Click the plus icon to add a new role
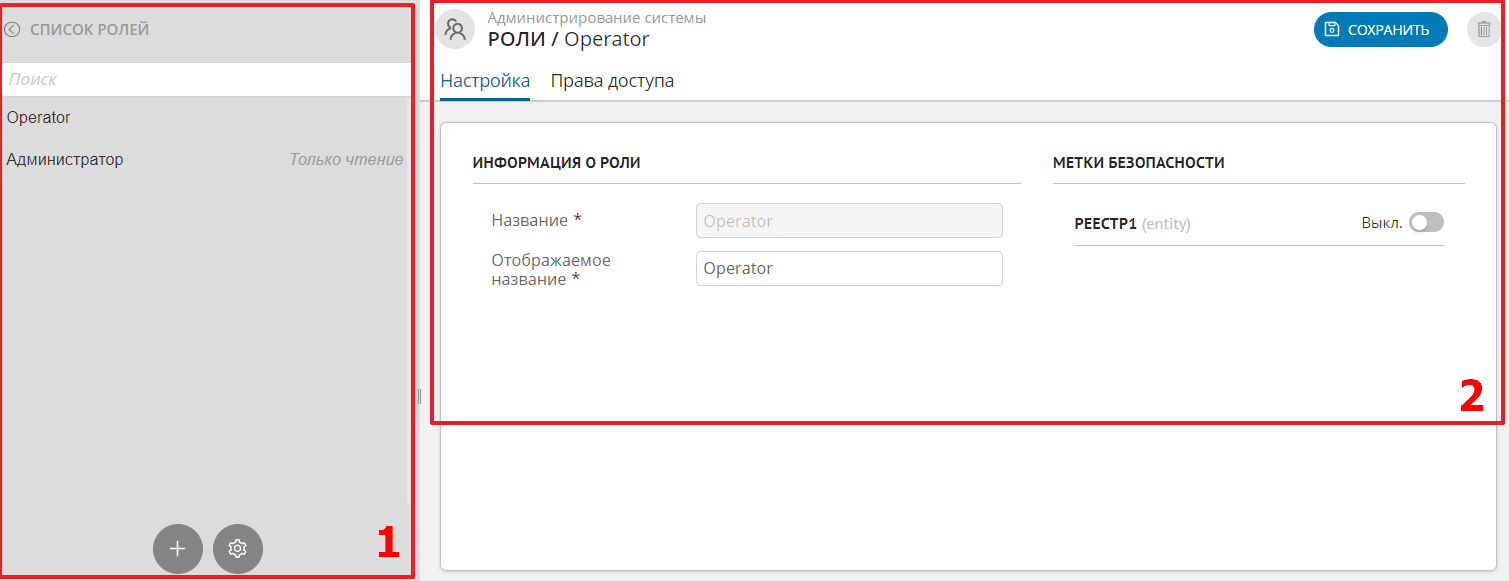 pos(177,548)
